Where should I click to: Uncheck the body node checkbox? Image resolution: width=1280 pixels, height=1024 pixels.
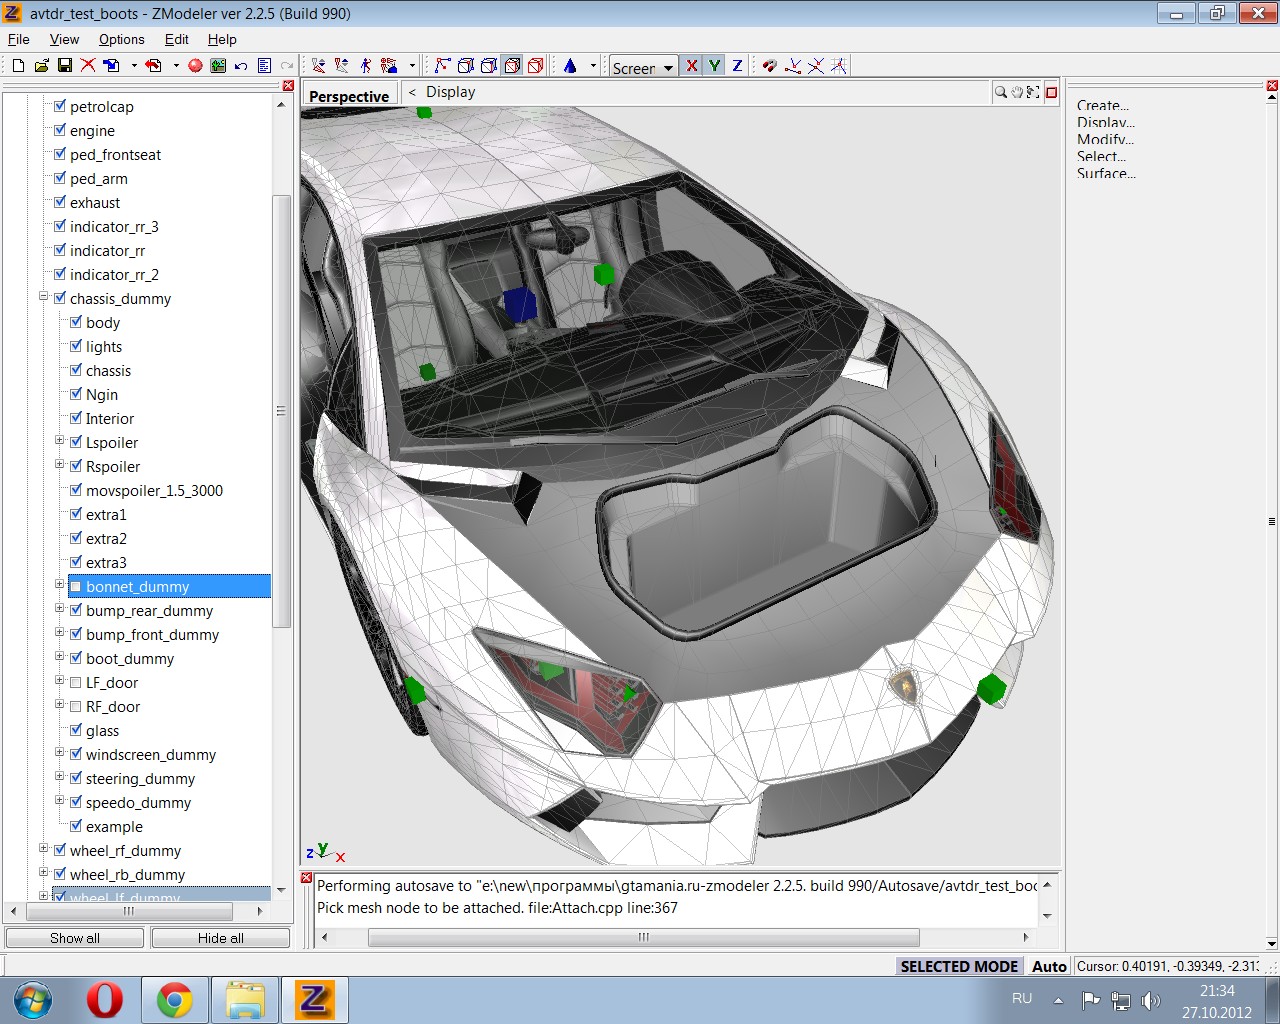pyautogui.click(x=76, y=322)
